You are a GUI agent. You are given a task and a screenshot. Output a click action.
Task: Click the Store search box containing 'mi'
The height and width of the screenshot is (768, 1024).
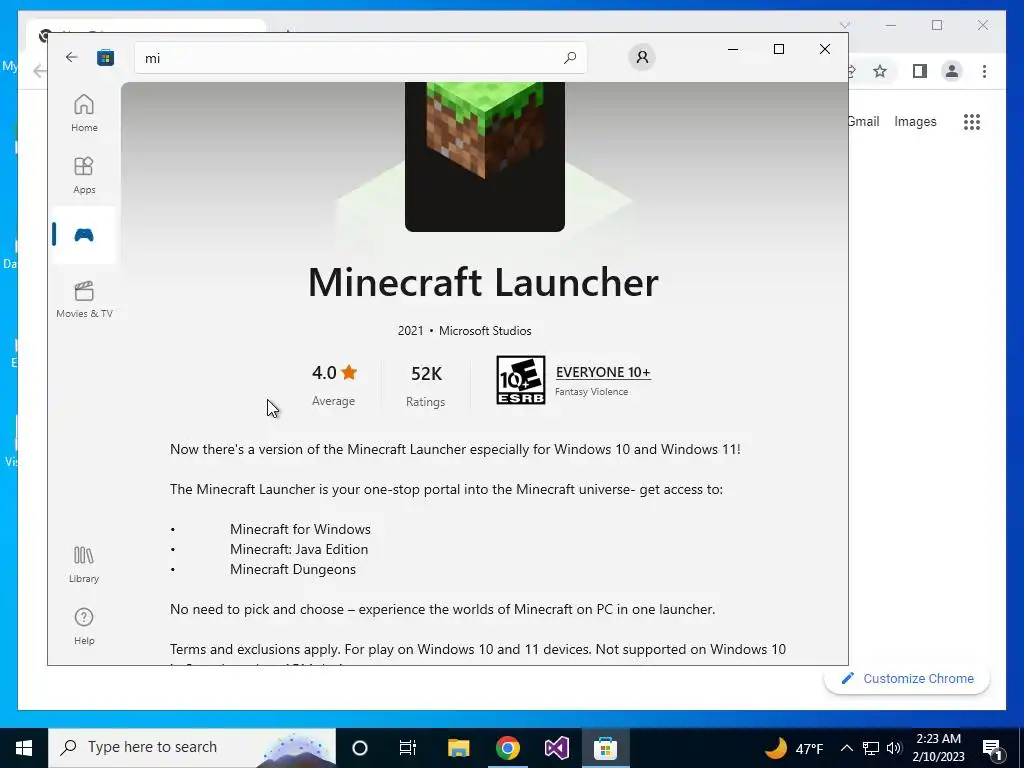pos(360,57)
